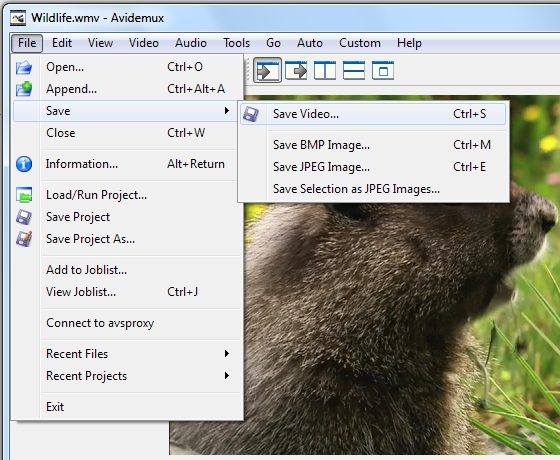Open the Auto menu
Screen dimensions: 560x460
[310, 43]
